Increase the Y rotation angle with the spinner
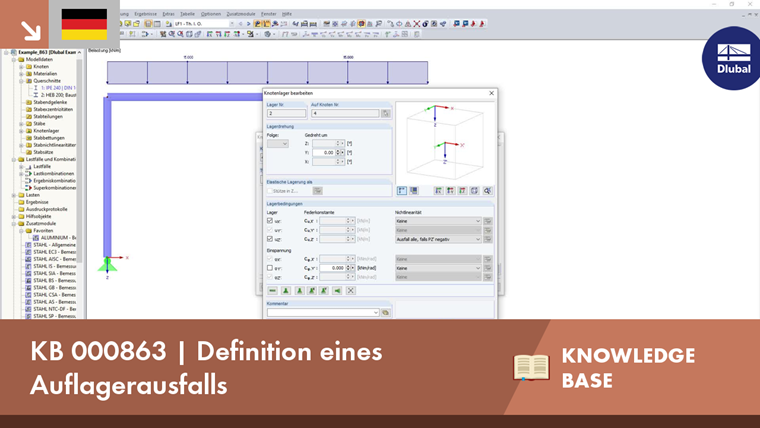 [338, 151]
